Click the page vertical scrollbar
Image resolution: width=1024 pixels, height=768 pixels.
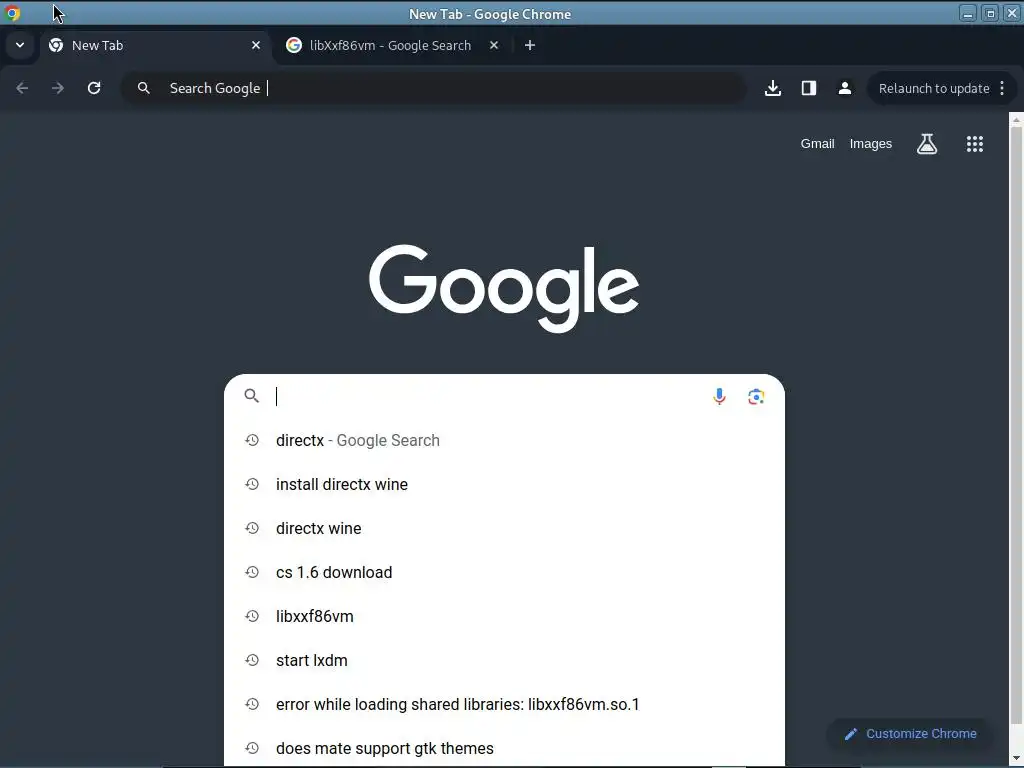pyautogui.click(x=1016, y=424)
